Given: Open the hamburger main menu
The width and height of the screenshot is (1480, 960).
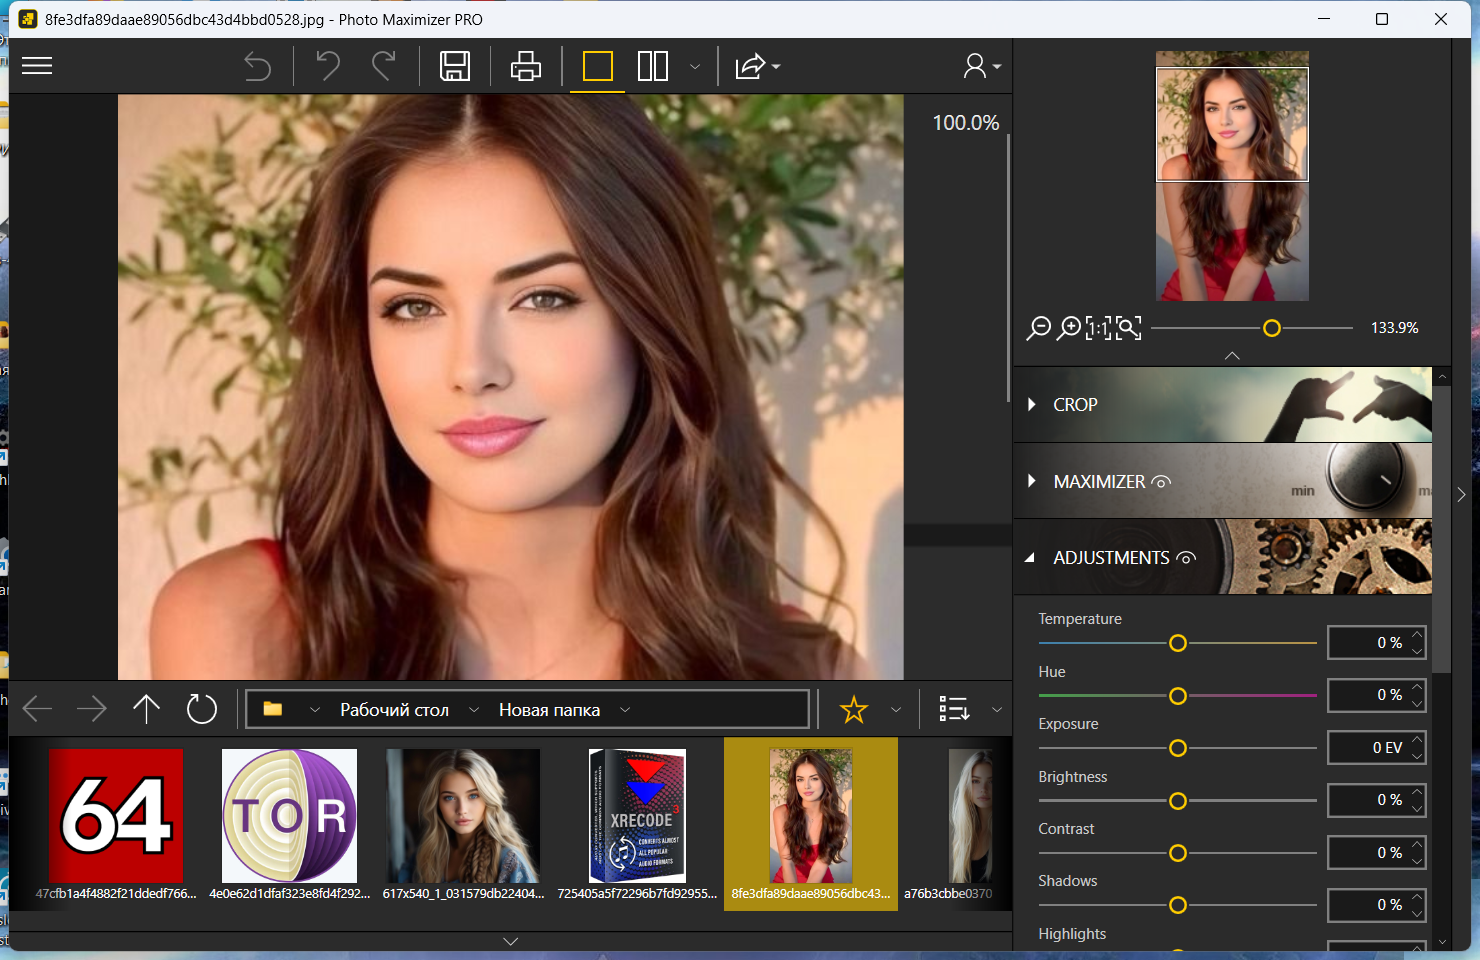Looking at the screenshot, I should (x=37, y=66).
